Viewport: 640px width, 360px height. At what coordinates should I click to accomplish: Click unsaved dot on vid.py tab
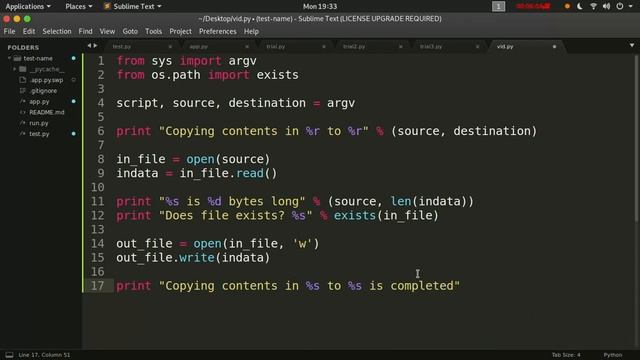(x=554, y=47)
